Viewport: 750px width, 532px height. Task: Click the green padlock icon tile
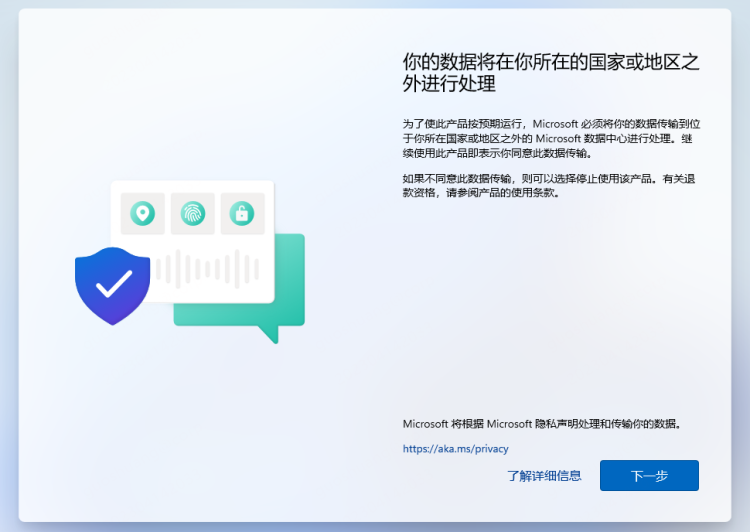241,213
